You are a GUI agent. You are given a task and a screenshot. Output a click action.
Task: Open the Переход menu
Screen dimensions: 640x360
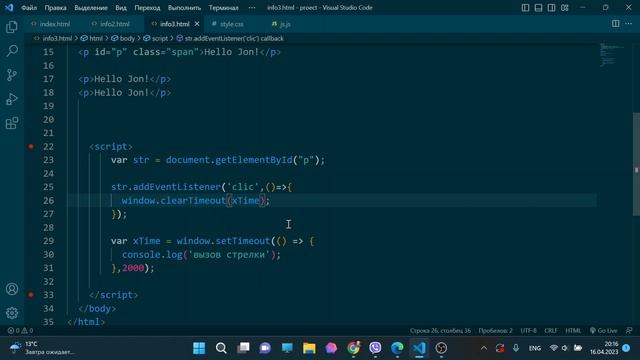tap(147, 7)
